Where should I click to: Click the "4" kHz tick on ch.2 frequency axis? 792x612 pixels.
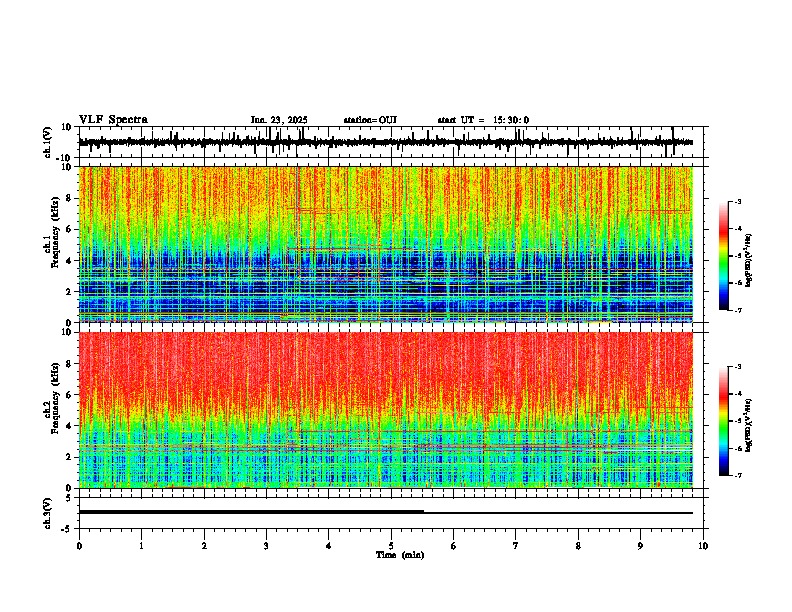pyautogui.click(x=69, y=426)
